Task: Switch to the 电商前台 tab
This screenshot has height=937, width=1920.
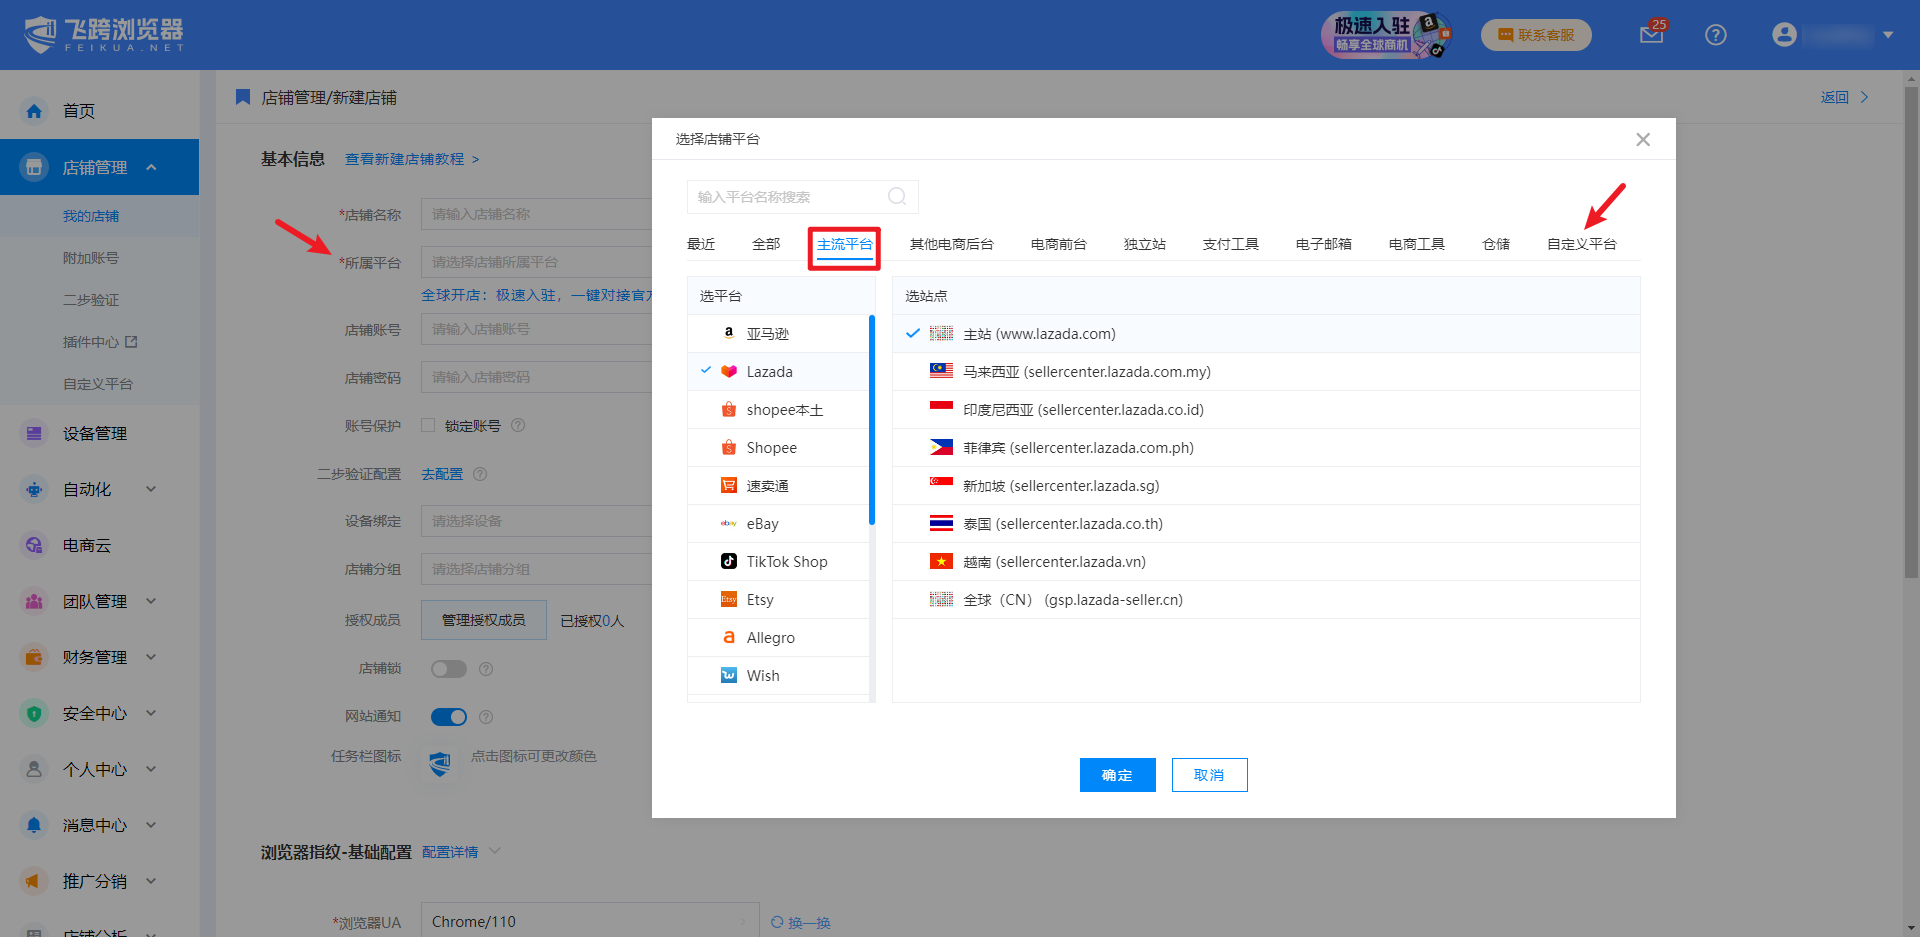Action: click(1059, 244)
